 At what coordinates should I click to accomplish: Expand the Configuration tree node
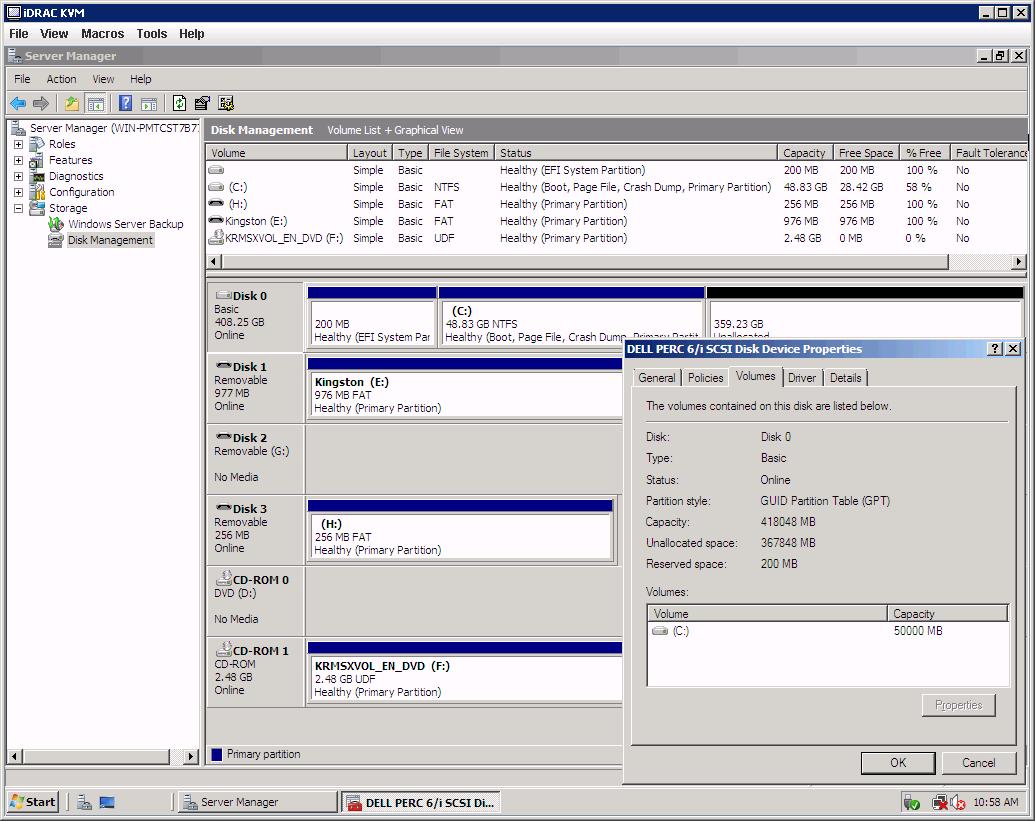pyautogui.click(x=18, y=192)
